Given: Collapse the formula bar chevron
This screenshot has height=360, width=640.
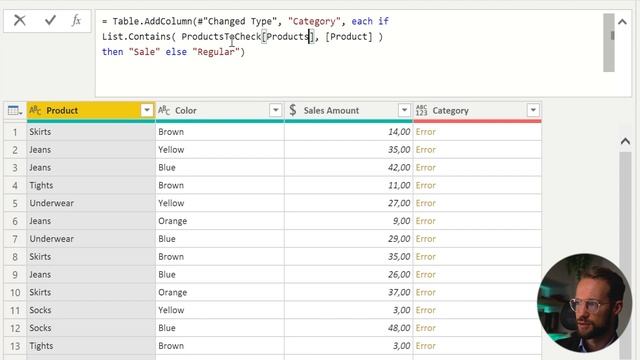Looking at the screenshot, I should [622, 22].
